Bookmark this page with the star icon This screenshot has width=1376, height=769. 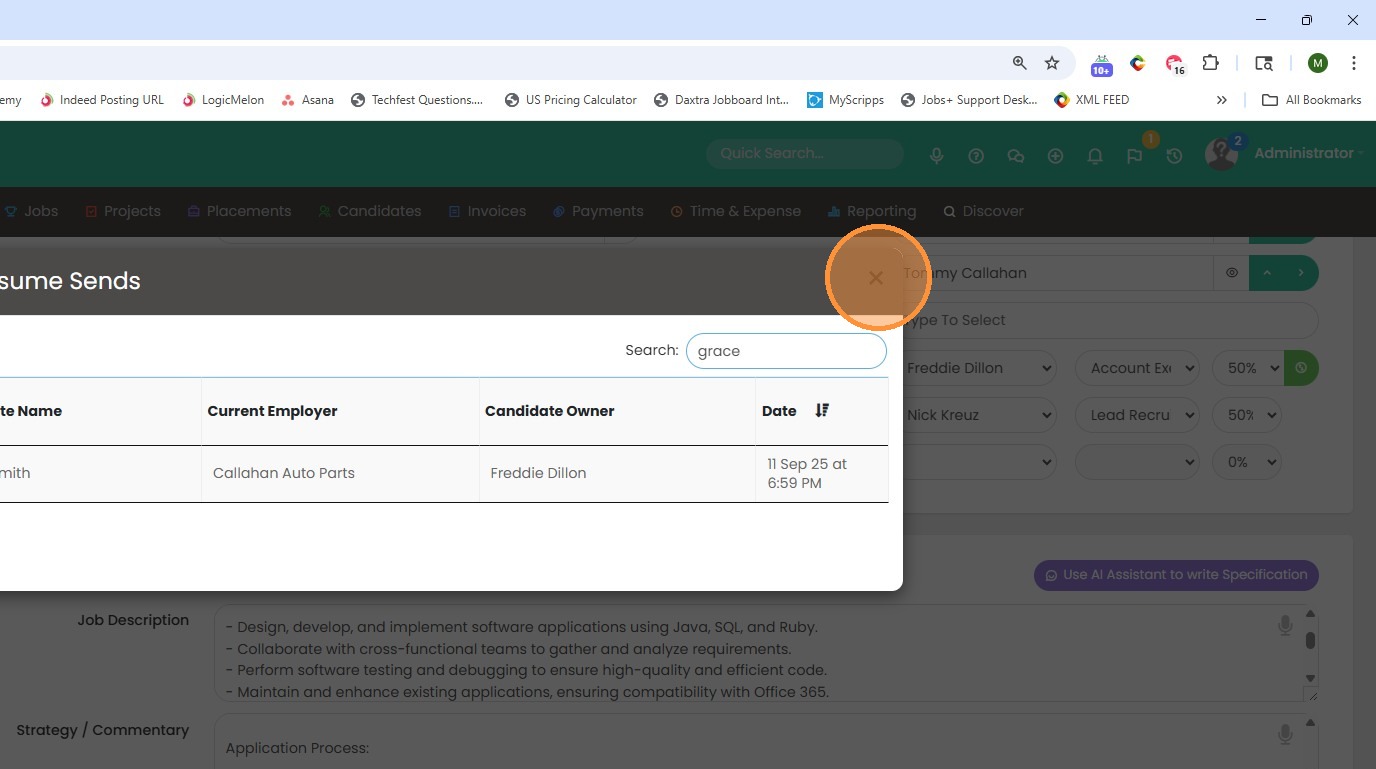1052,63
